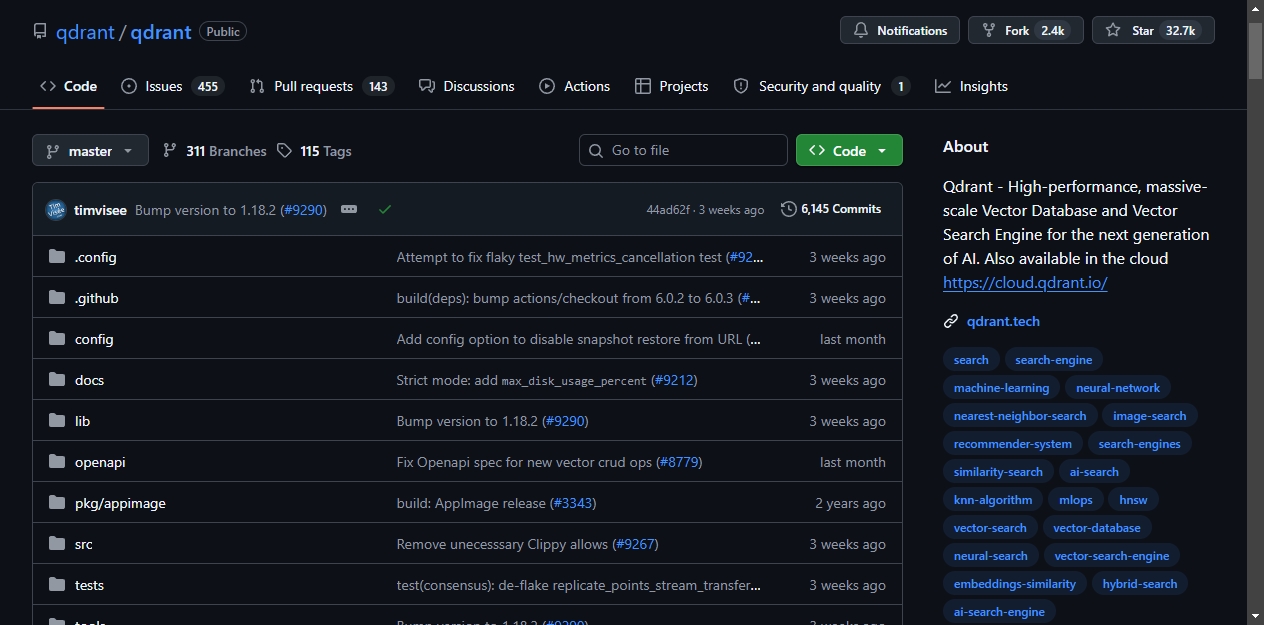1264x625 pixels.
Task: Click the fork icon in Fork button
Action: coord(989,31)
